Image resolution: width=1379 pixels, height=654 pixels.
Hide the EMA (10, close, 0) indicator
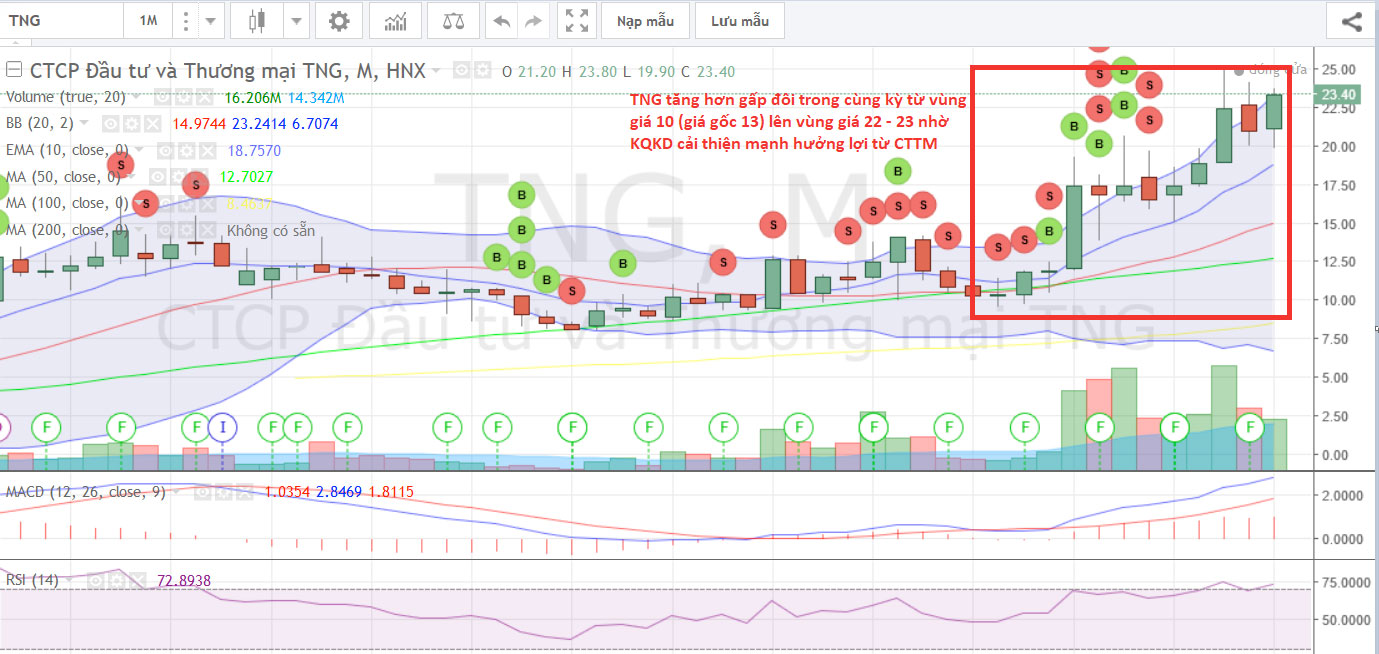click(166, 151)
